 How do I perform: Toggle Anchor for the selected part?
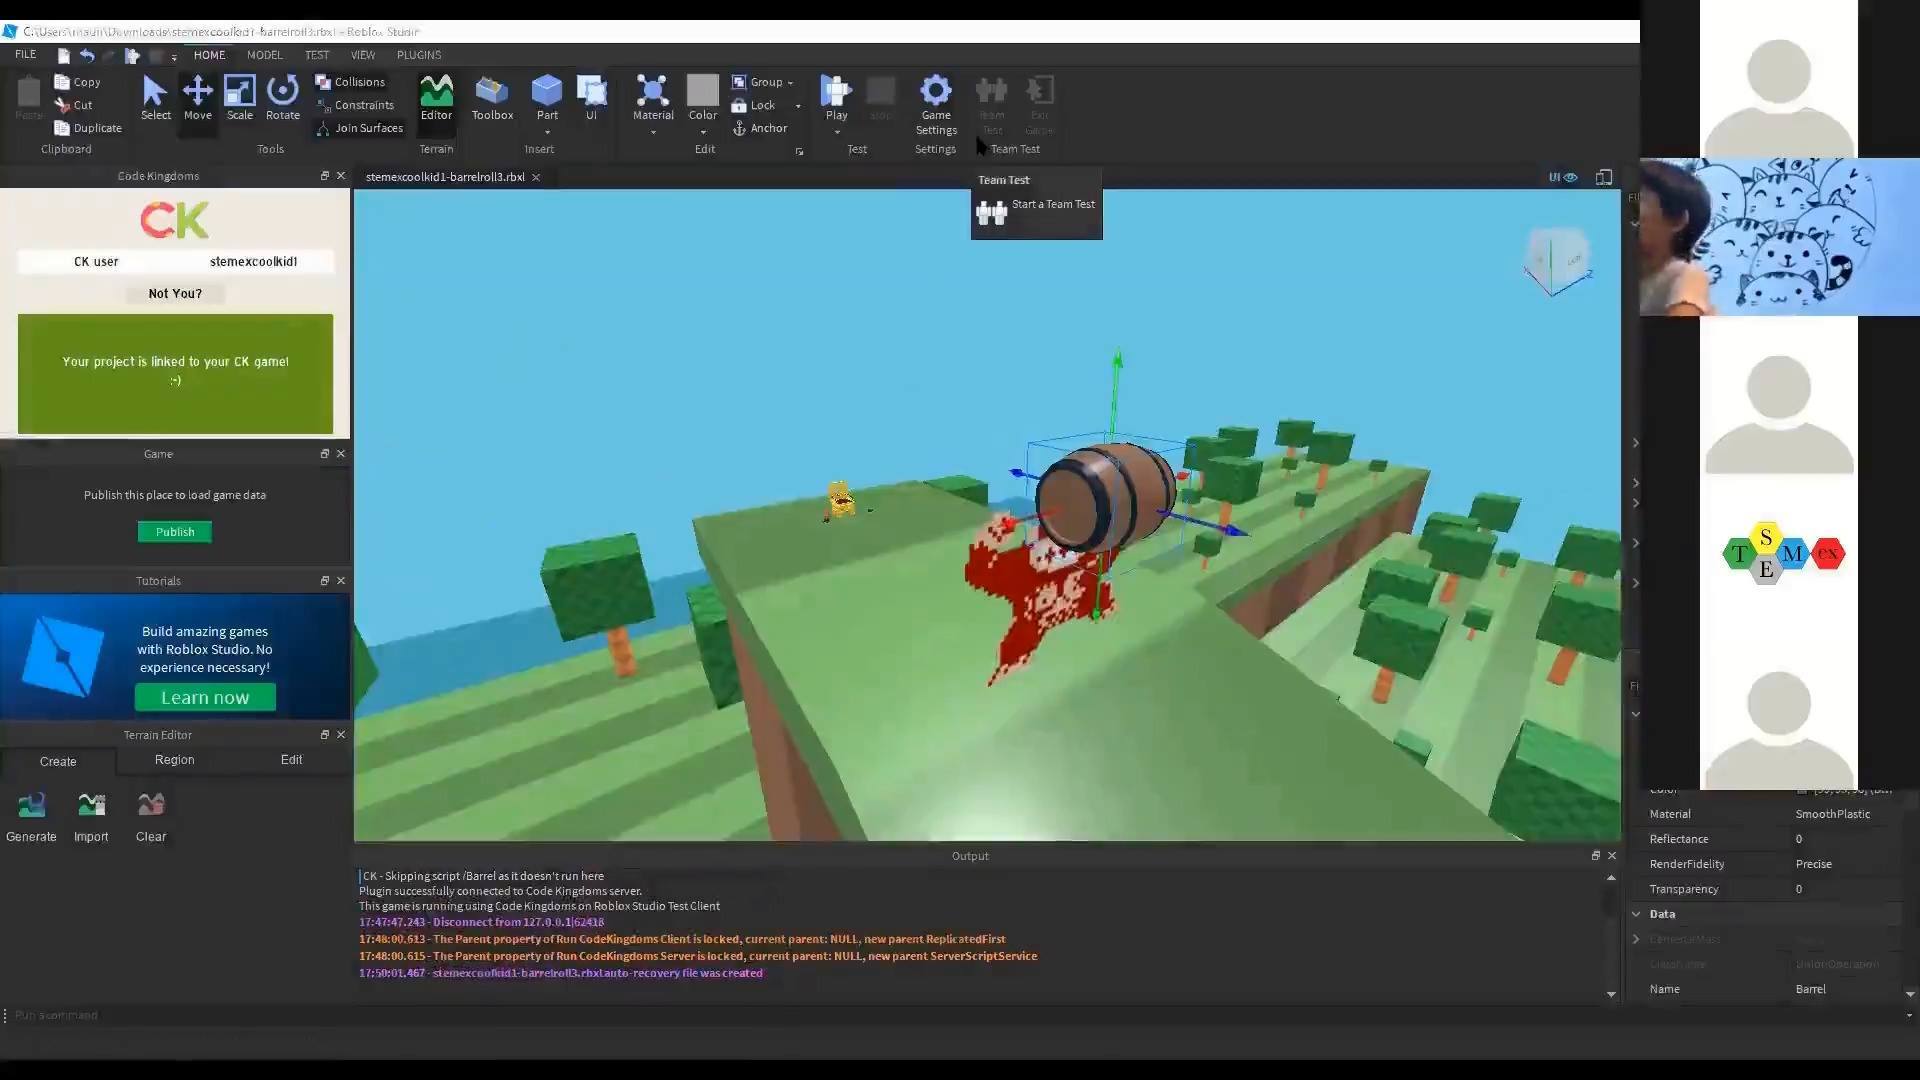click(760, 128)
